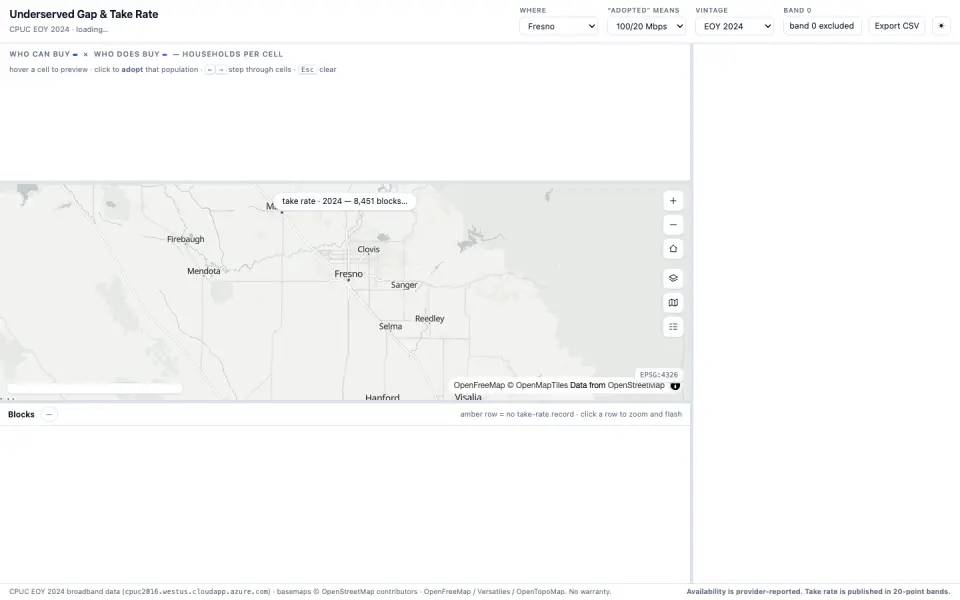
Task: Open the Where dropdown set to Fresno
Action: click(558, 26)
